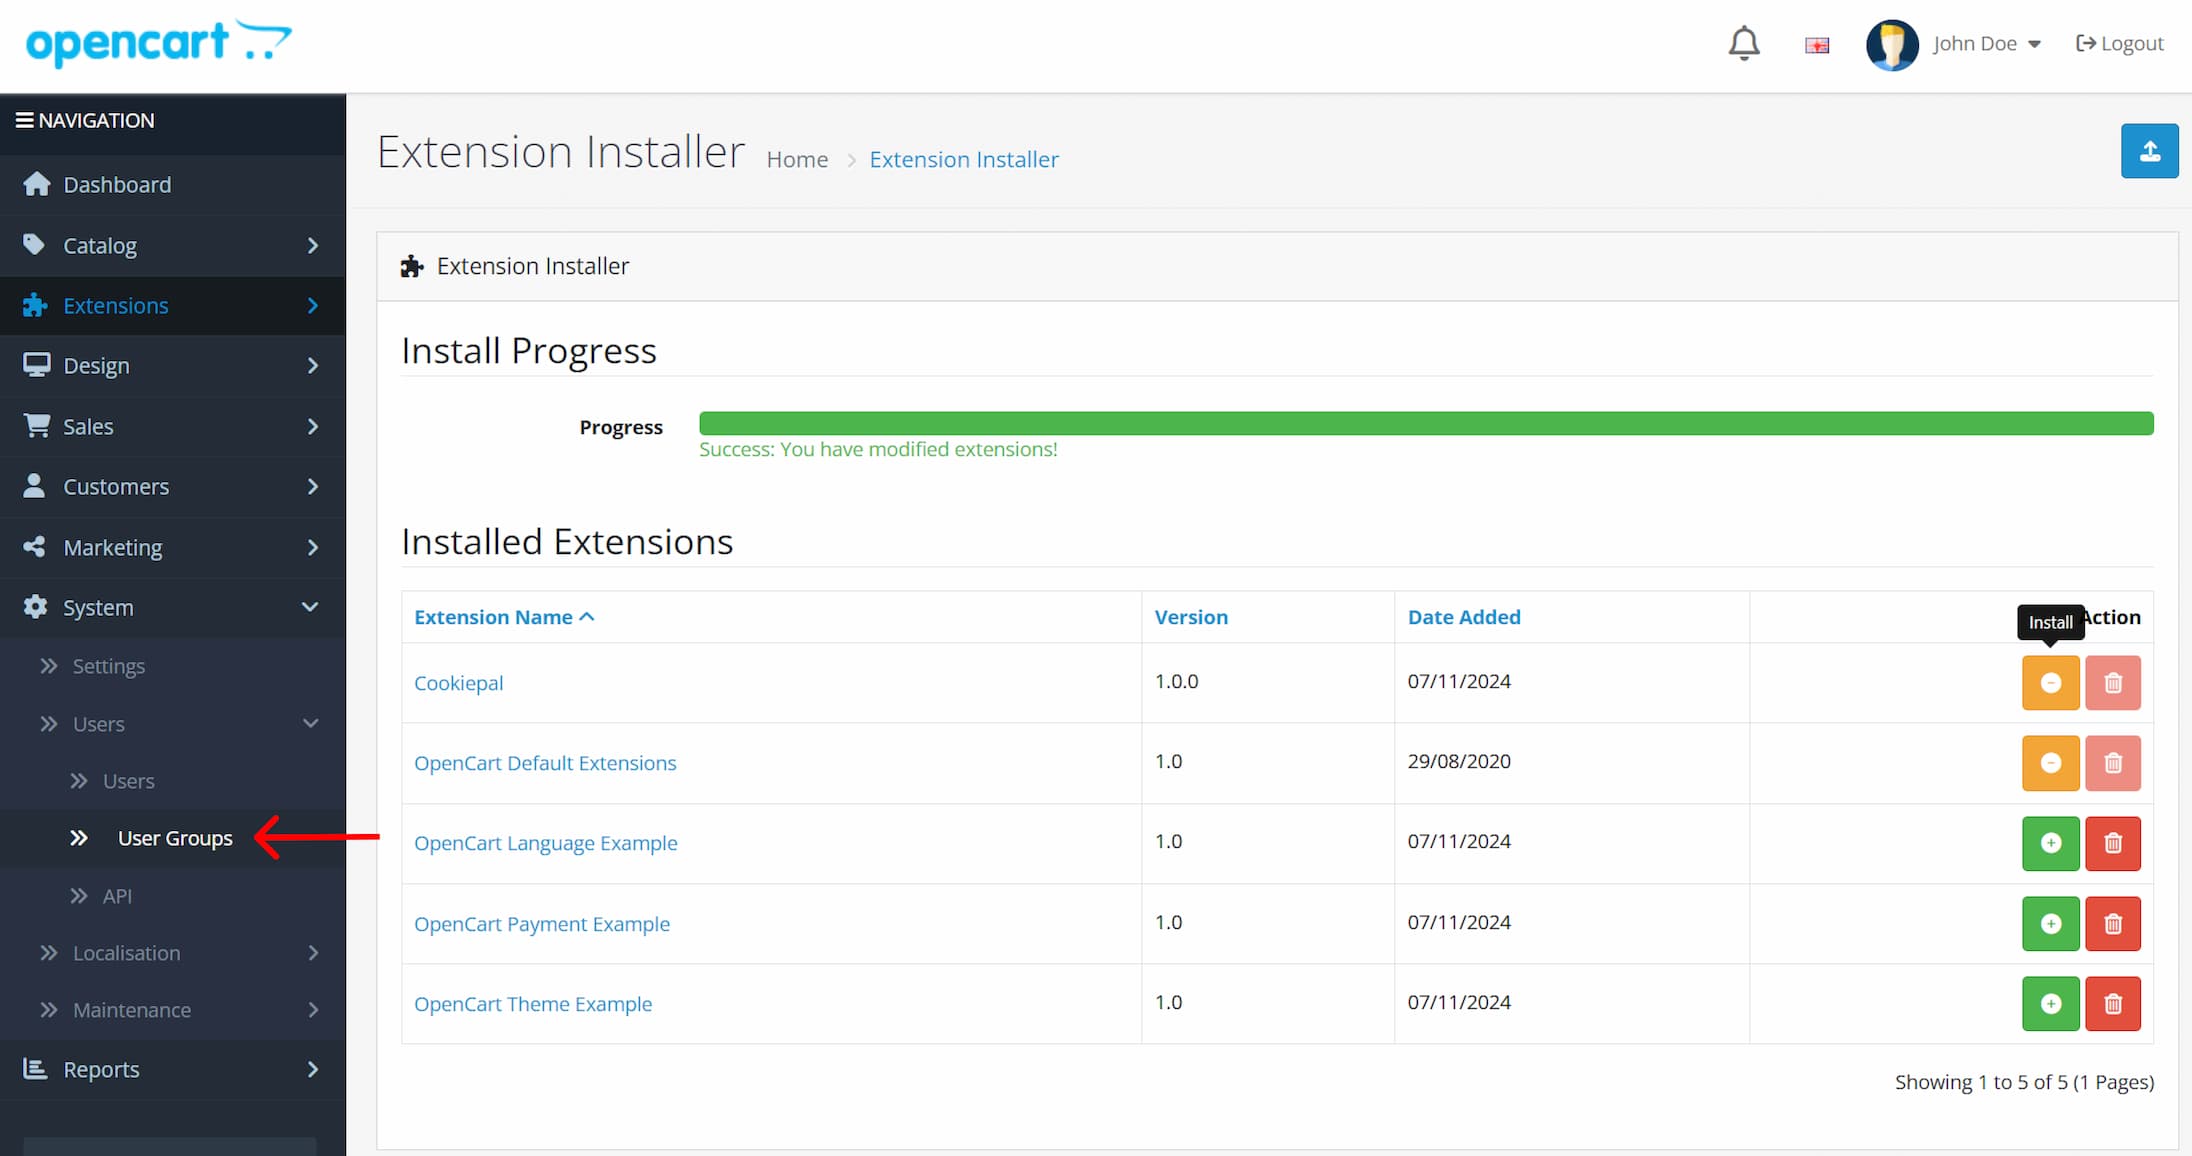Click the Cookiepal extension name link
The width and height of the screenshot is (2192, 1156).
click(x=460, y=680)
